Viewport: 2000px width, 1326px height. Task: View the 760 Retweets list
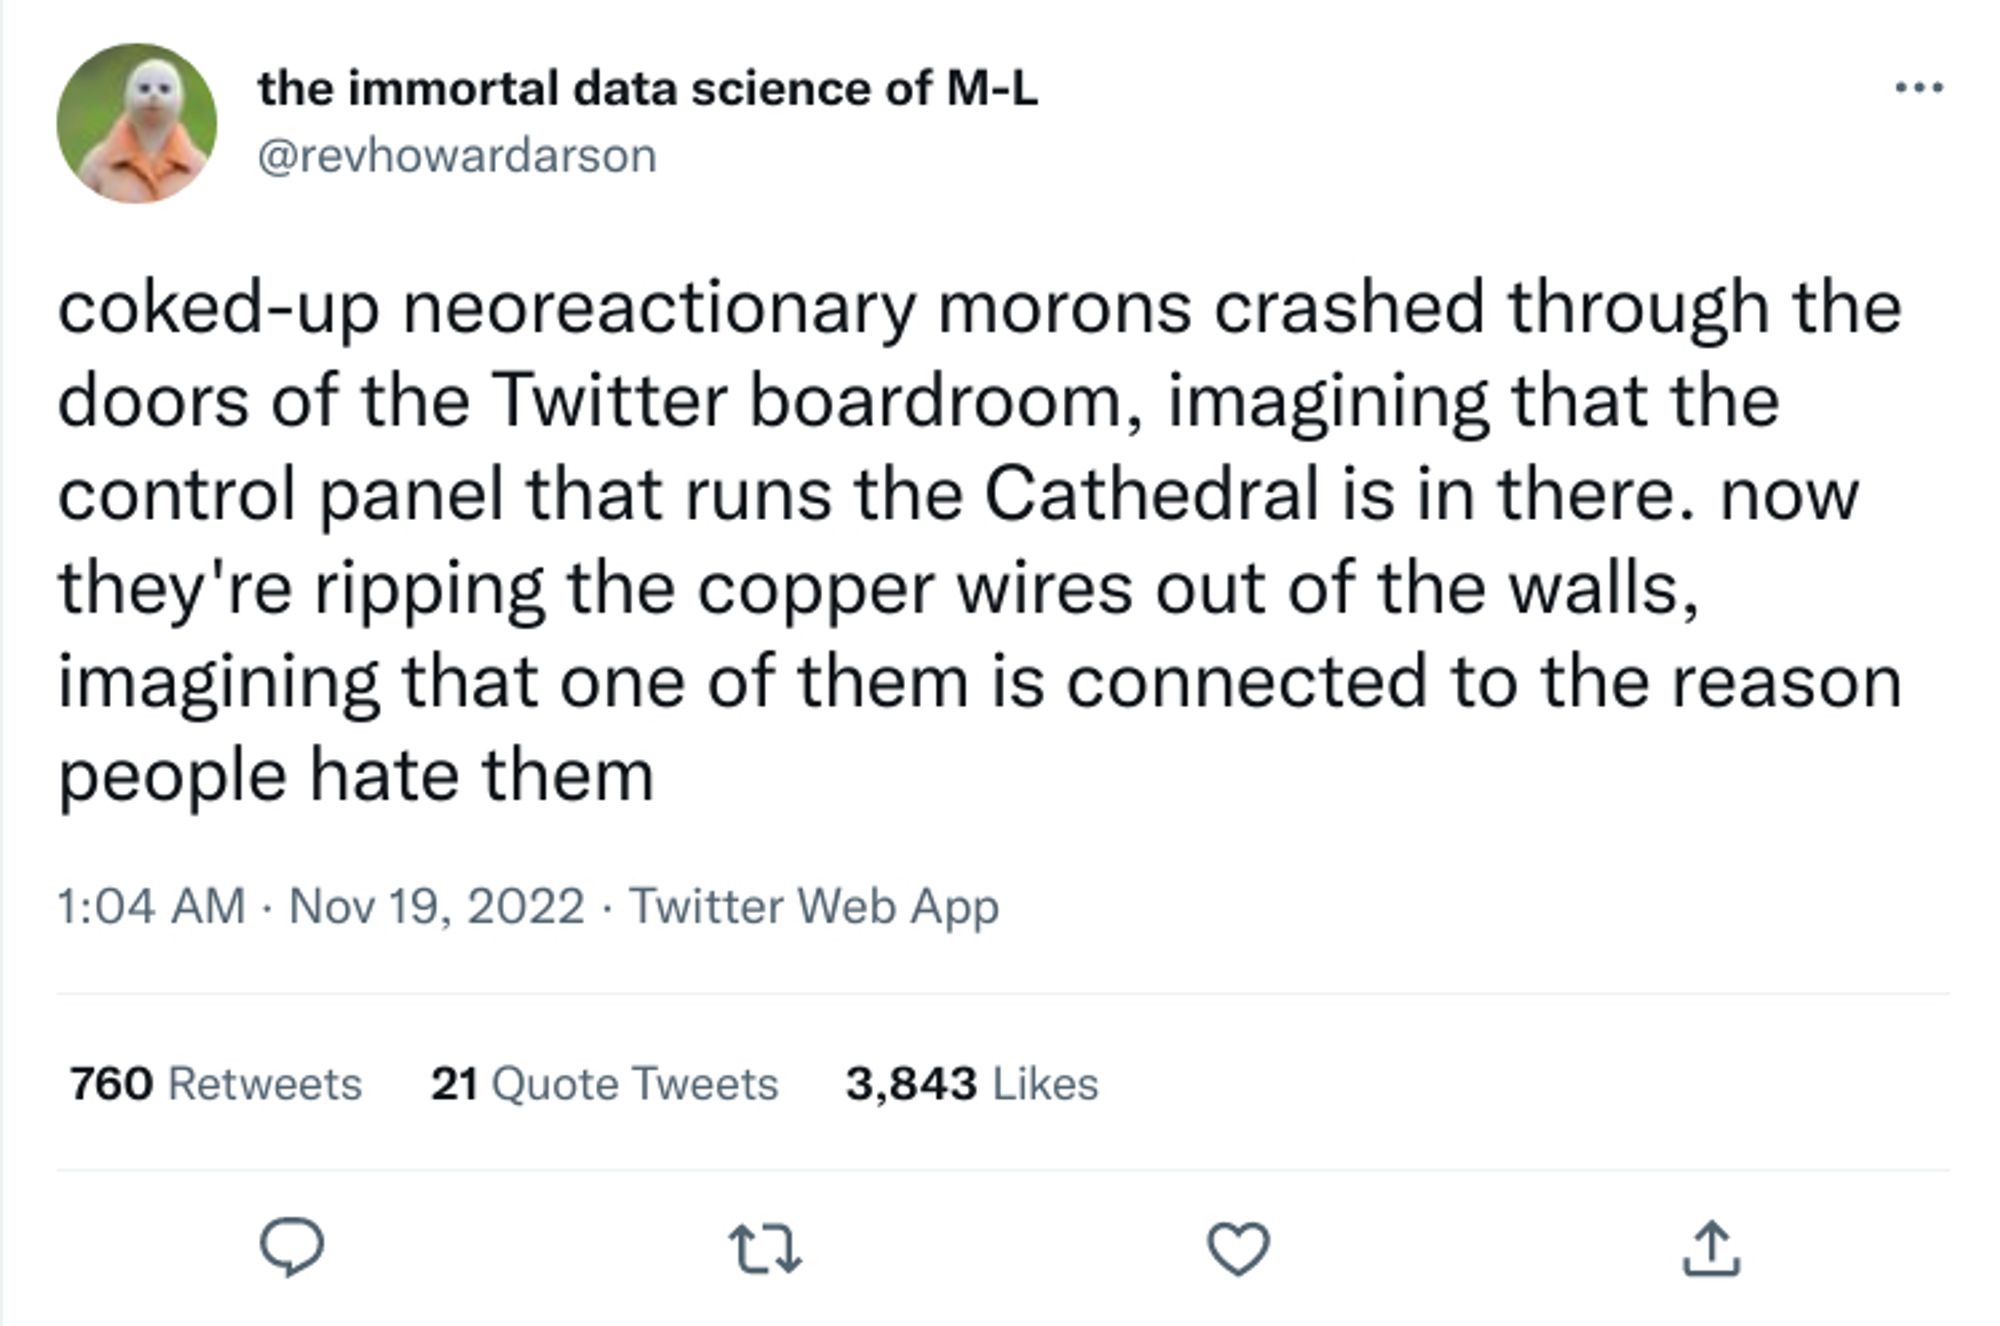pyautogui.click(x=215, y=1083)
